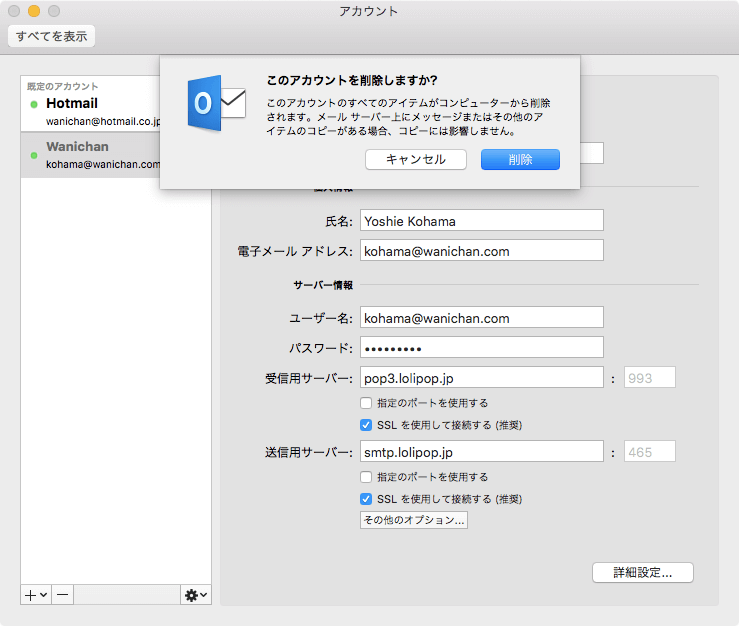Click green status dot beside Hotmail

[x=34, y=104]
